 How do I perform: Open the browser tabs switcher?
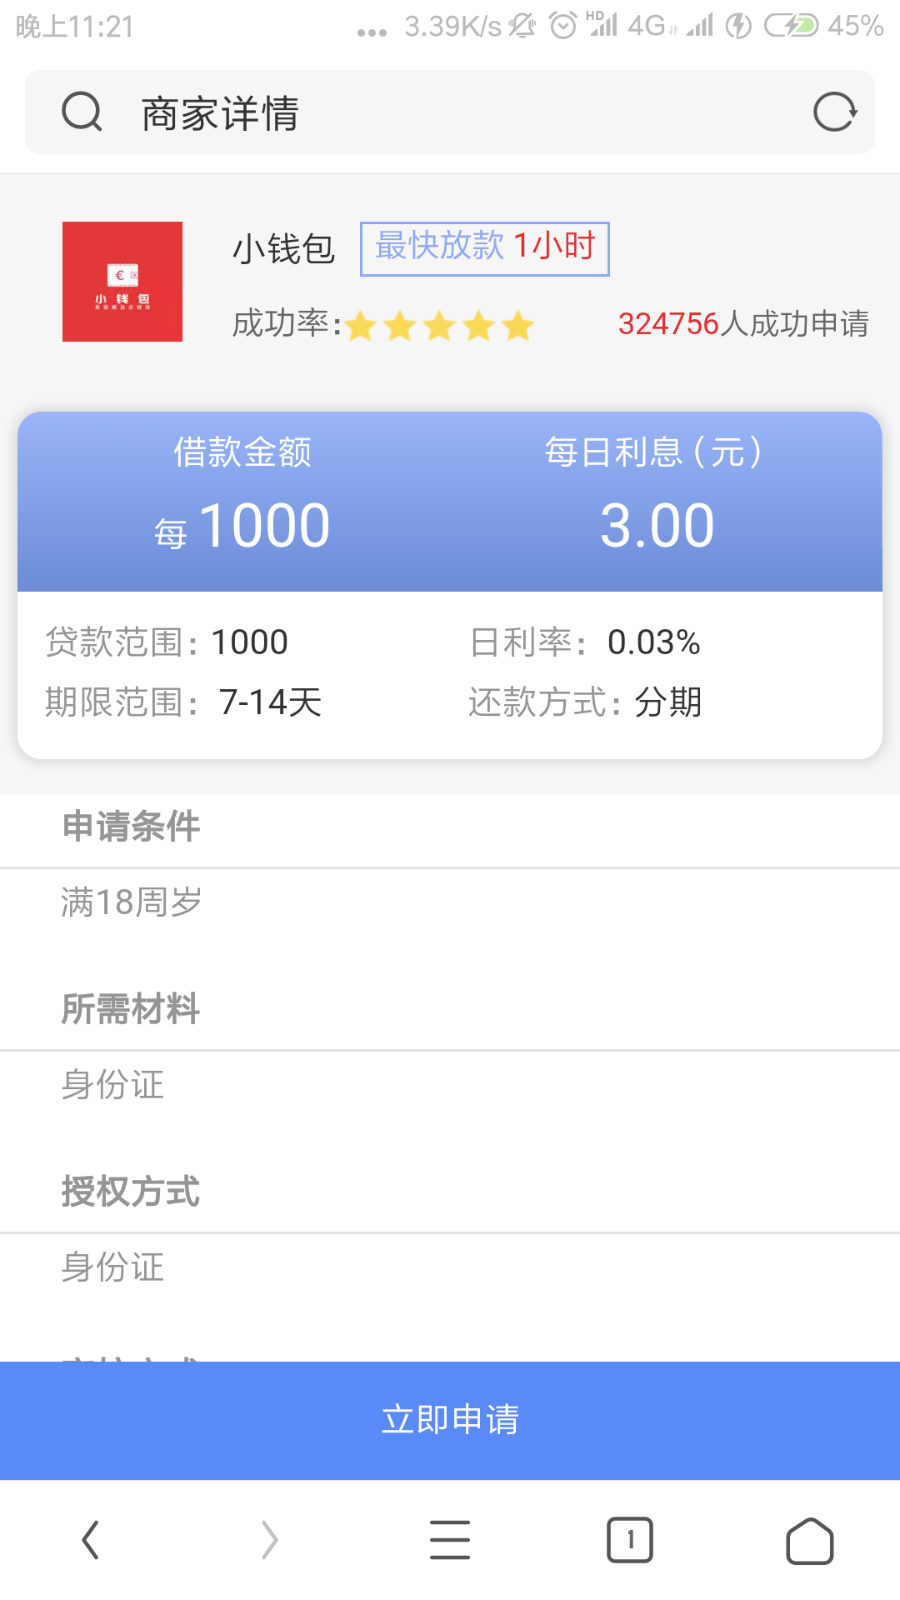point(630,1540)
